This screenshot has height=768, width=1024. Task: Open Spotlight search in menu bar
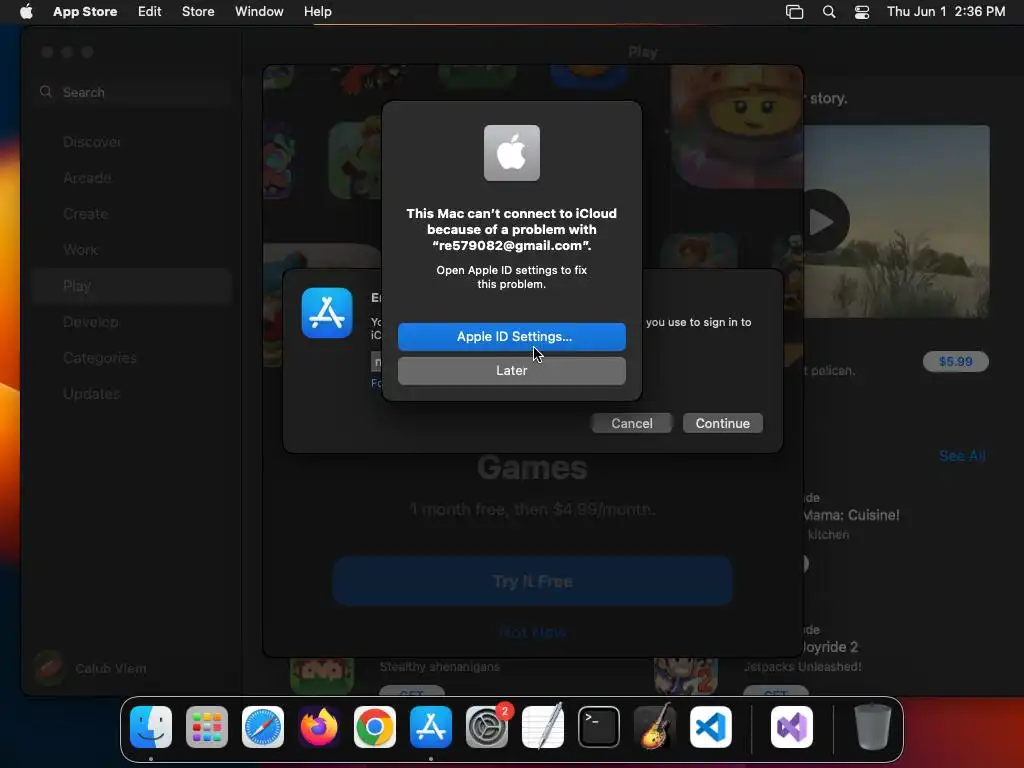829,11
